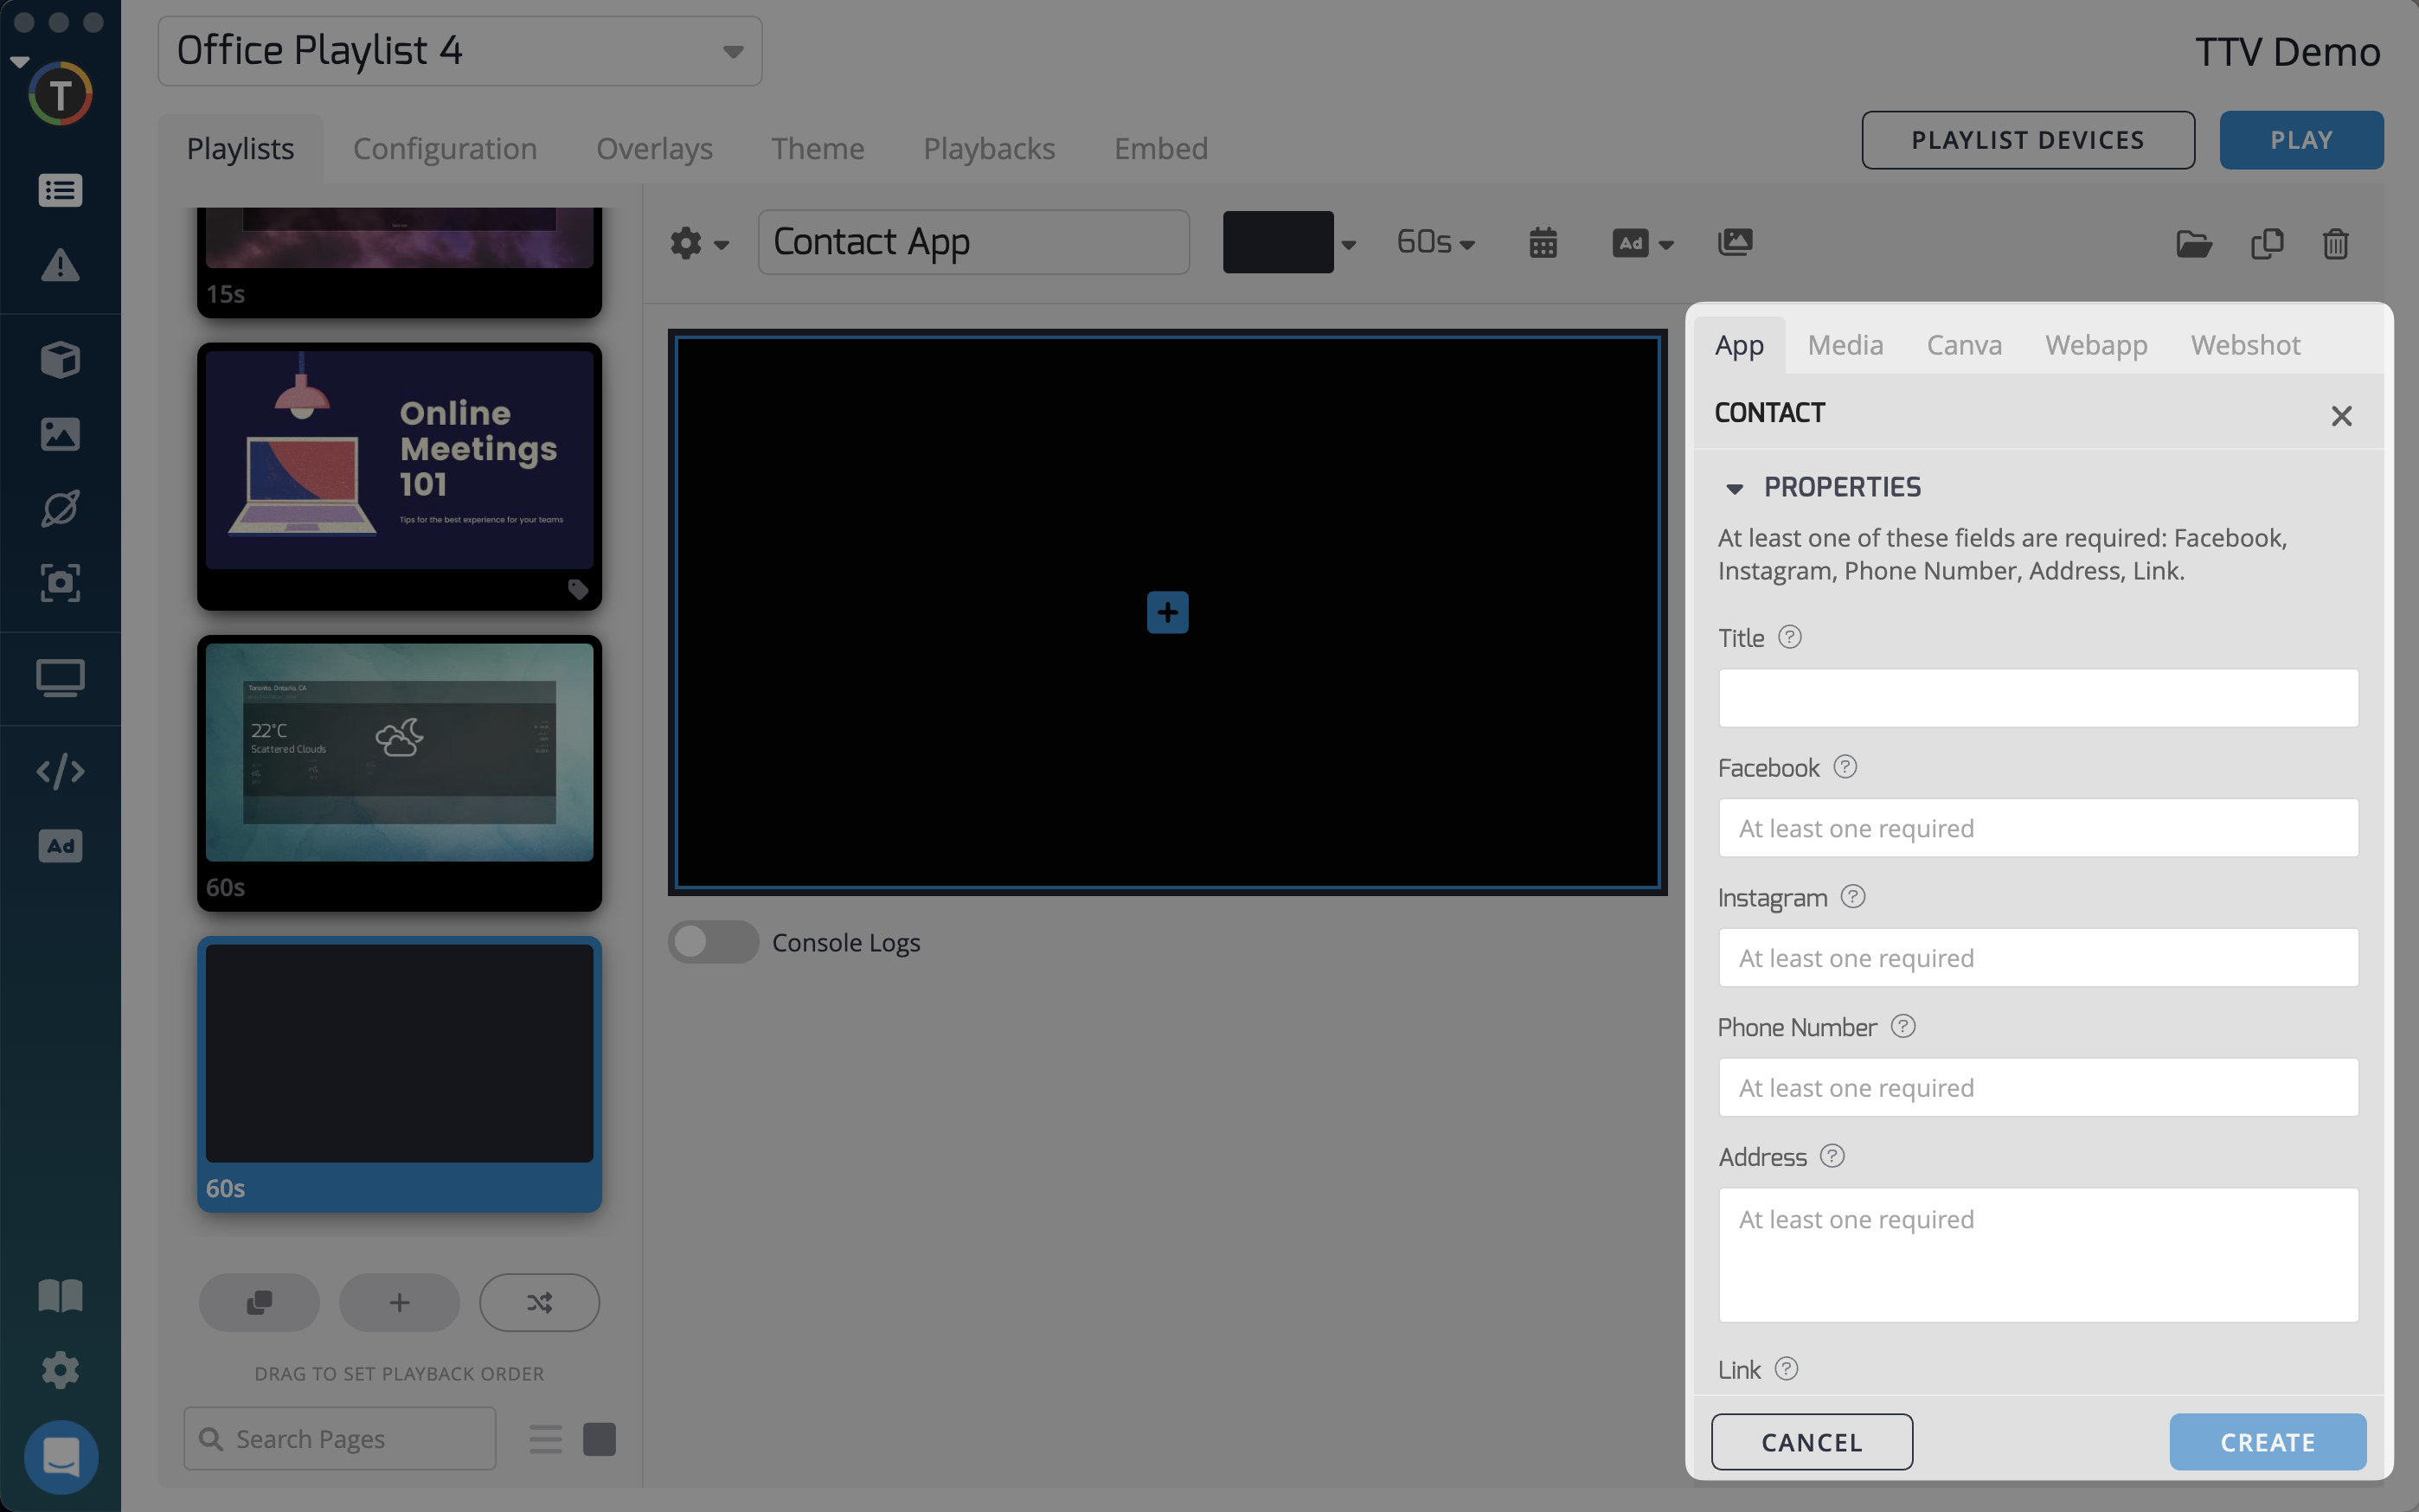This screenshot has width=2419, height=1512.
Task: Open the code brackets sidebar icon
Action: click(60, 771)
